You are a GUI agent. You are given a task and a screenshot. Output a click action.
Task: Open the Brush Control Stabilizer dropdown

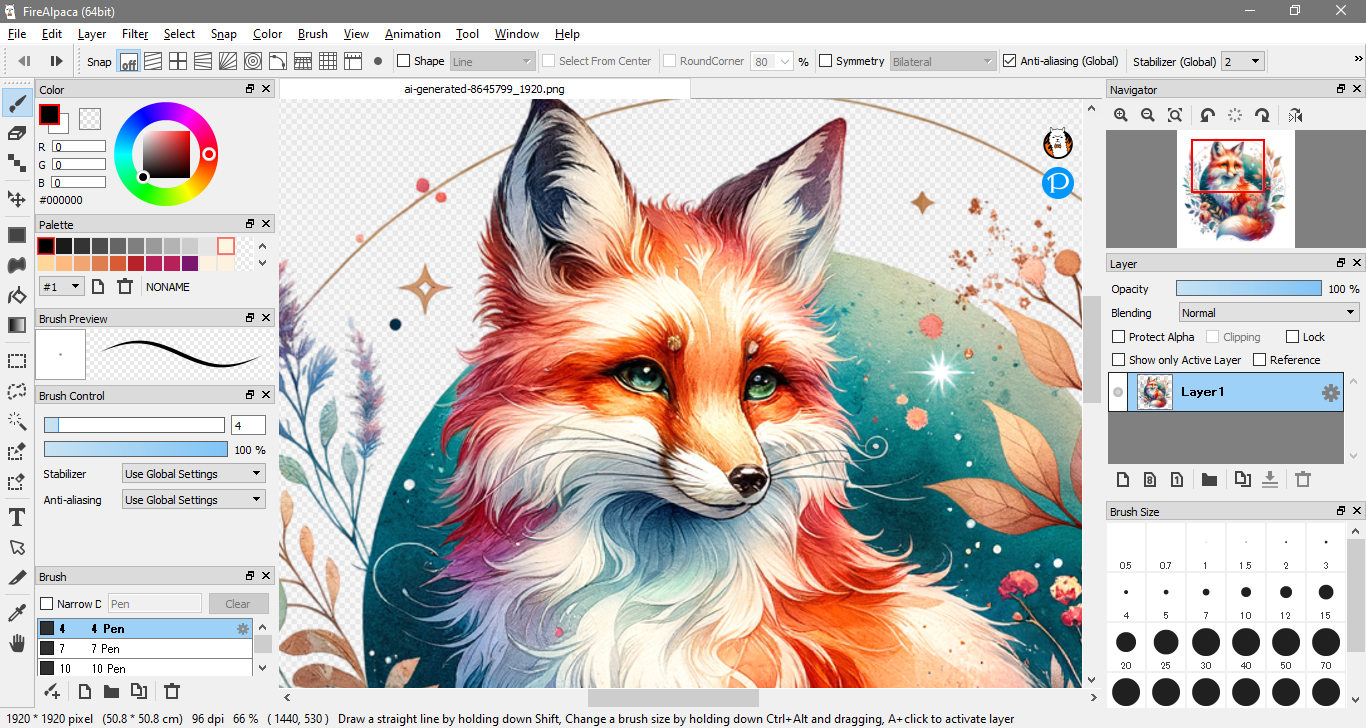tap(194, 474)
